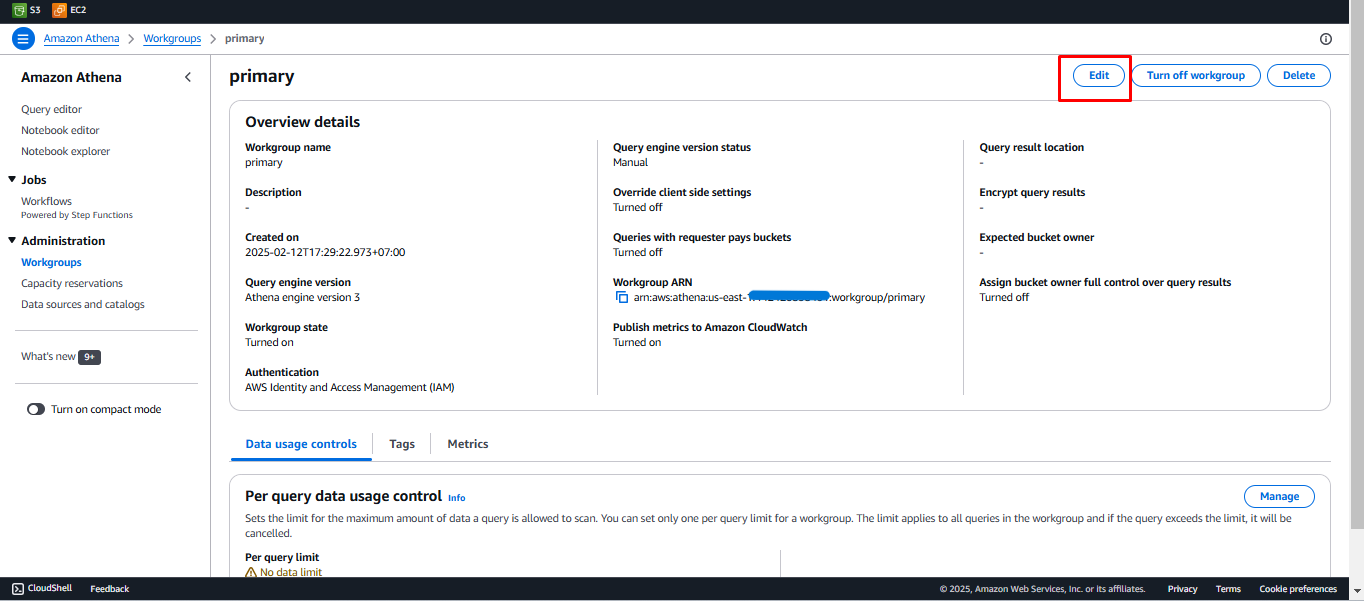Collapse the Jobs section in sidebar

point(12,180)
